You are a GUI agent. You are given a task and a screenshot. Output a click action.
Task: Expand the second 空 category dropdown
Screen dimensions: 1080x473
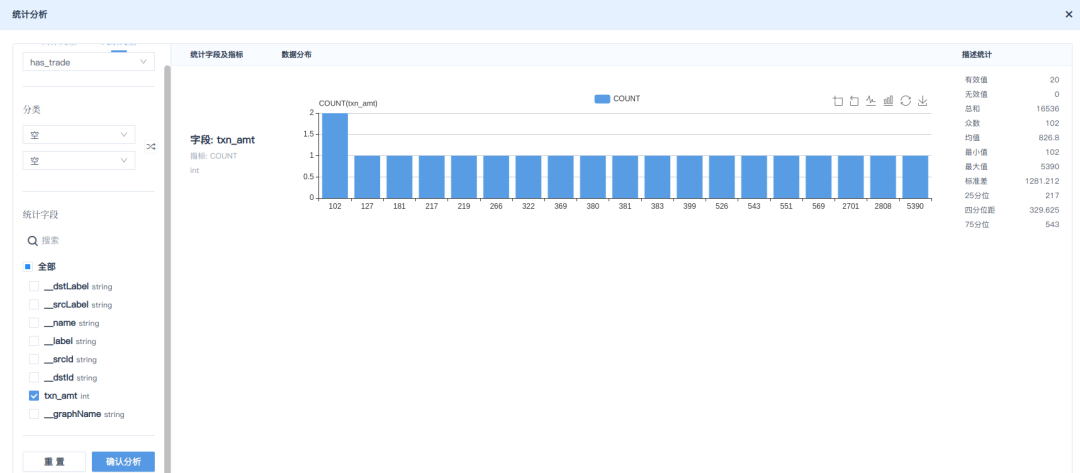tap(79, 161)
